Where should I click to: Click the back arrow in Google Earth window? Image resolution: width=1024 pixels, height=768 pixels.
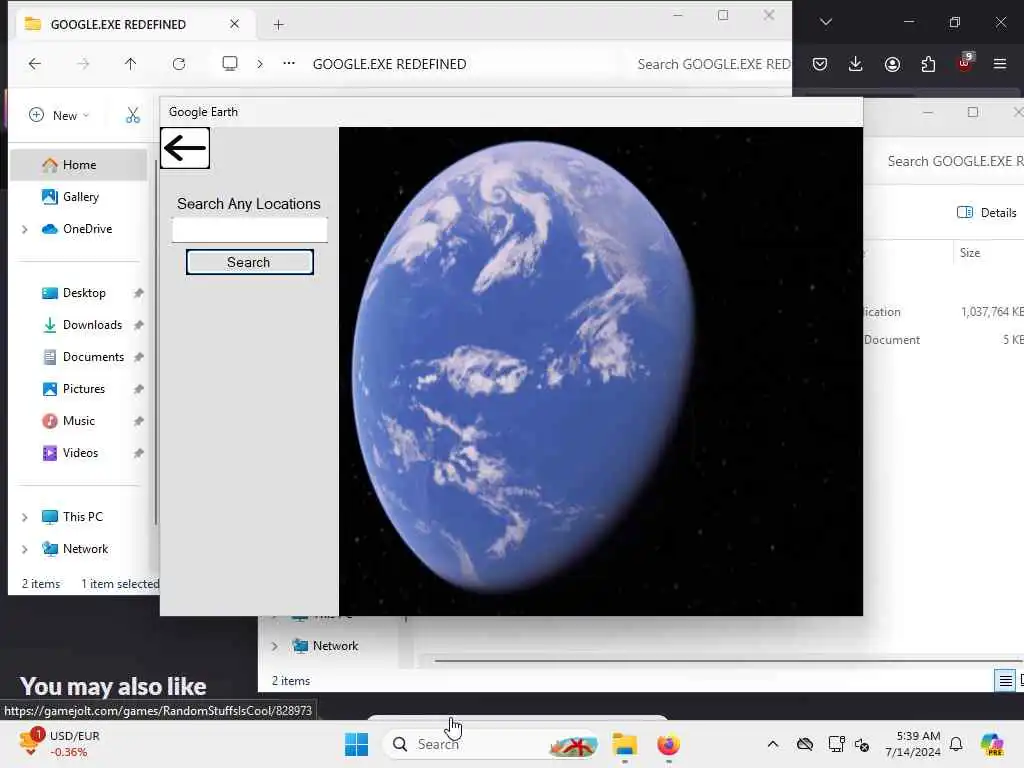click(x=185, y=148)
